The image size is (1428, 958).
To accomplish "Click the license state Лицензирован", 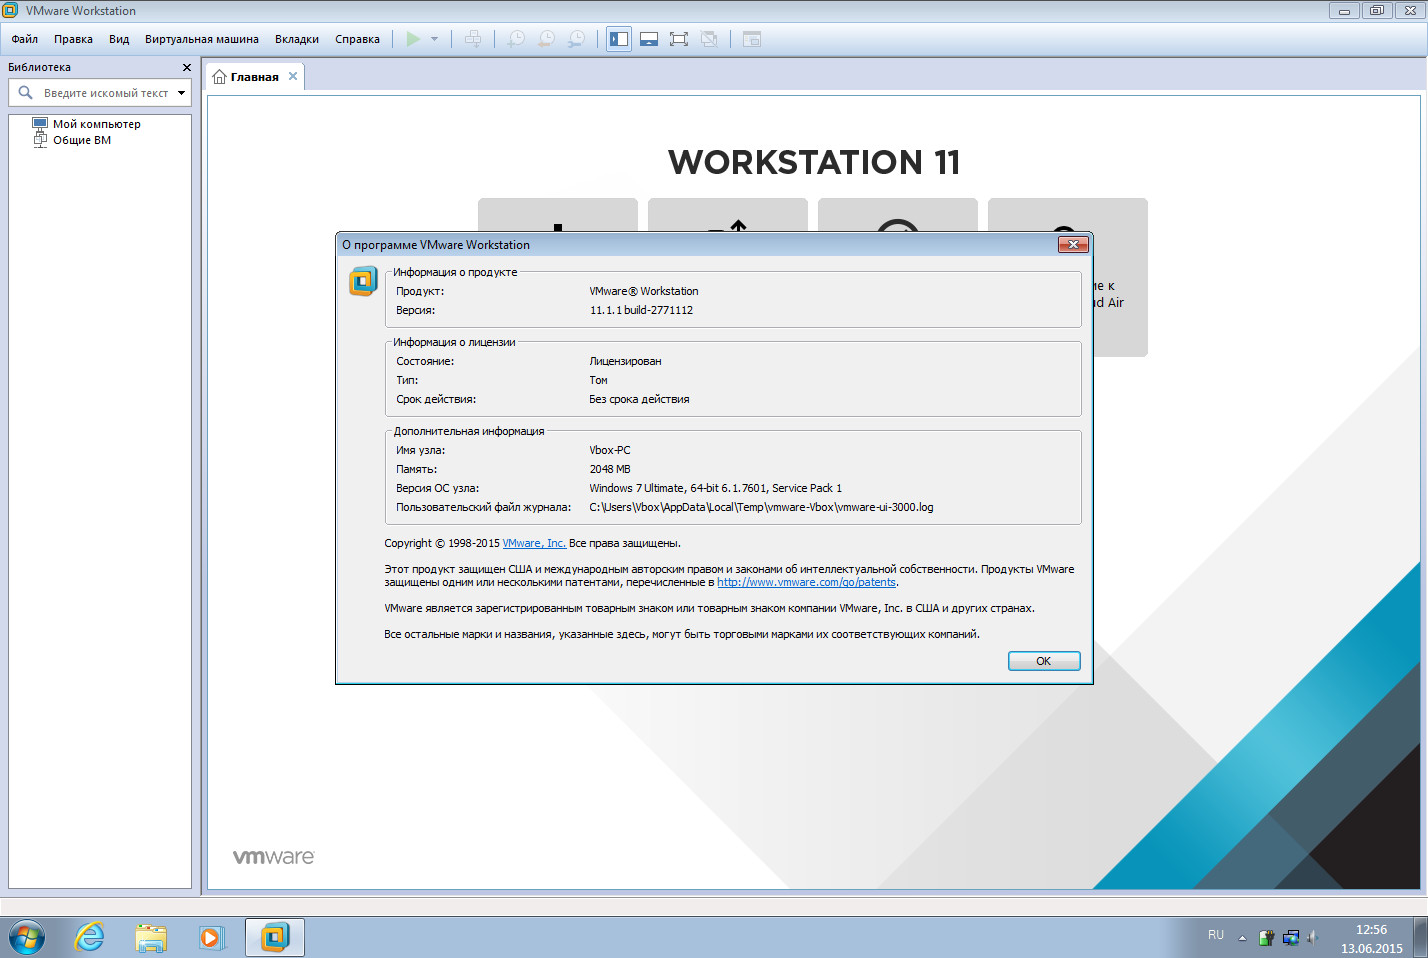I will 625,361.
